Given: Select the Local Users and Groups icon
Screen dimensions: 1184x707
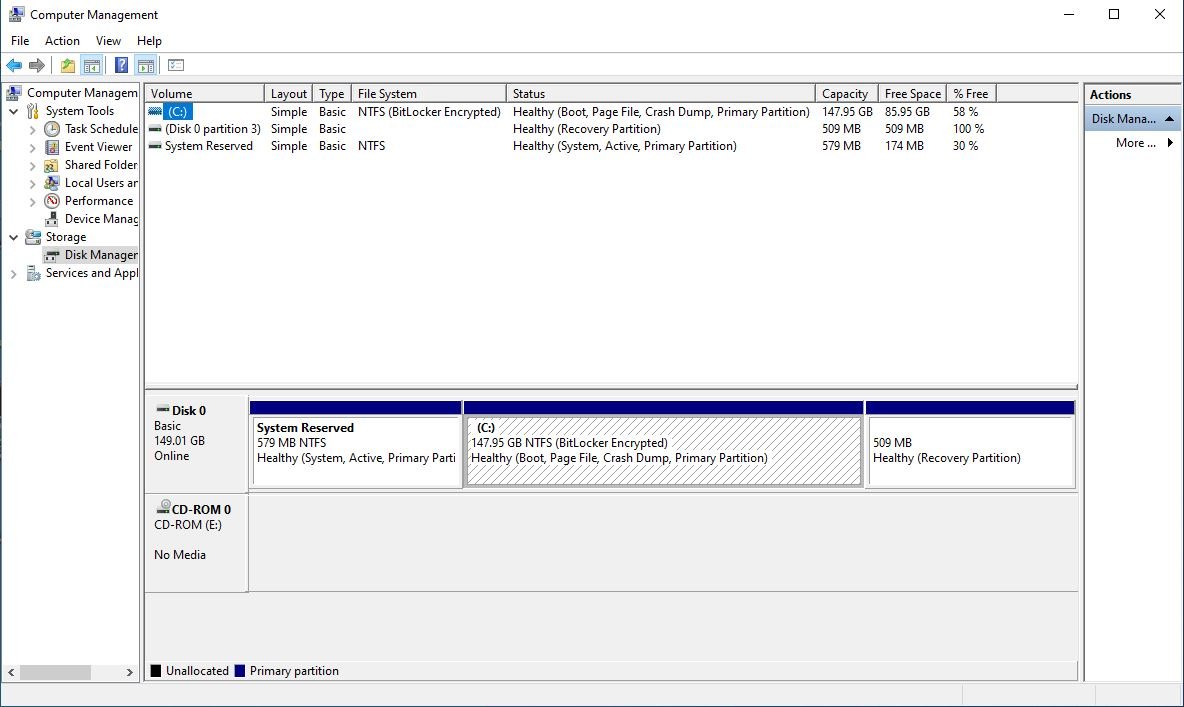Looking at the screenshot, I should click(x=51, y=183).
